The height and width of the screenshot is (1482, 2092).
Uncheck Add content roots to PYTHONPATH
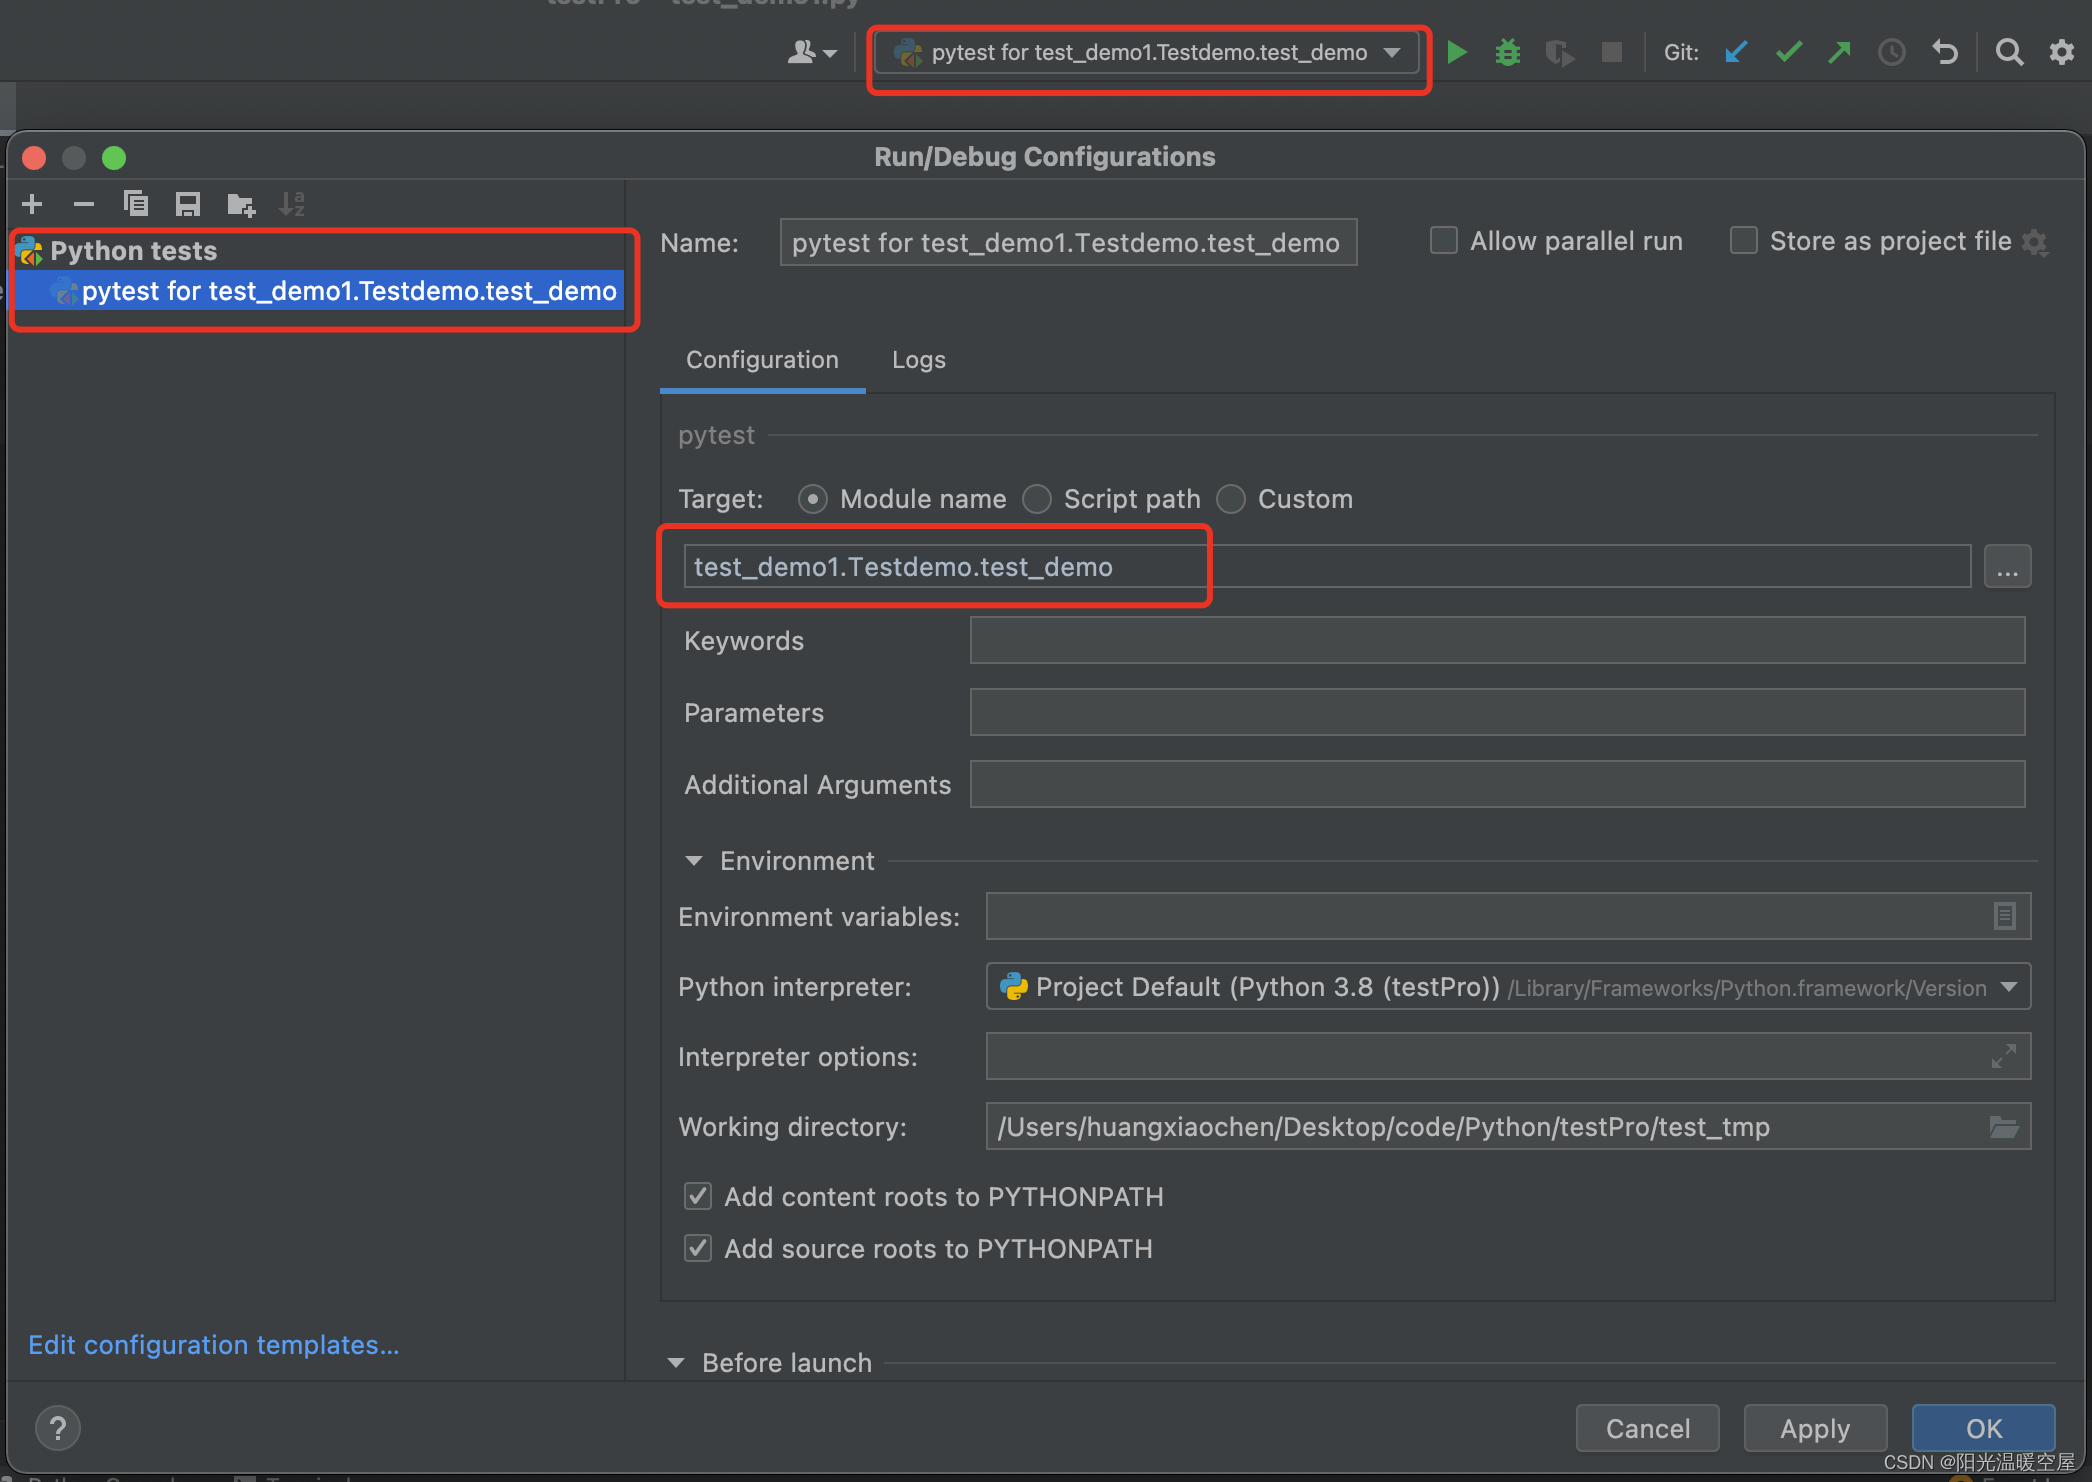tap(698, 1196)
